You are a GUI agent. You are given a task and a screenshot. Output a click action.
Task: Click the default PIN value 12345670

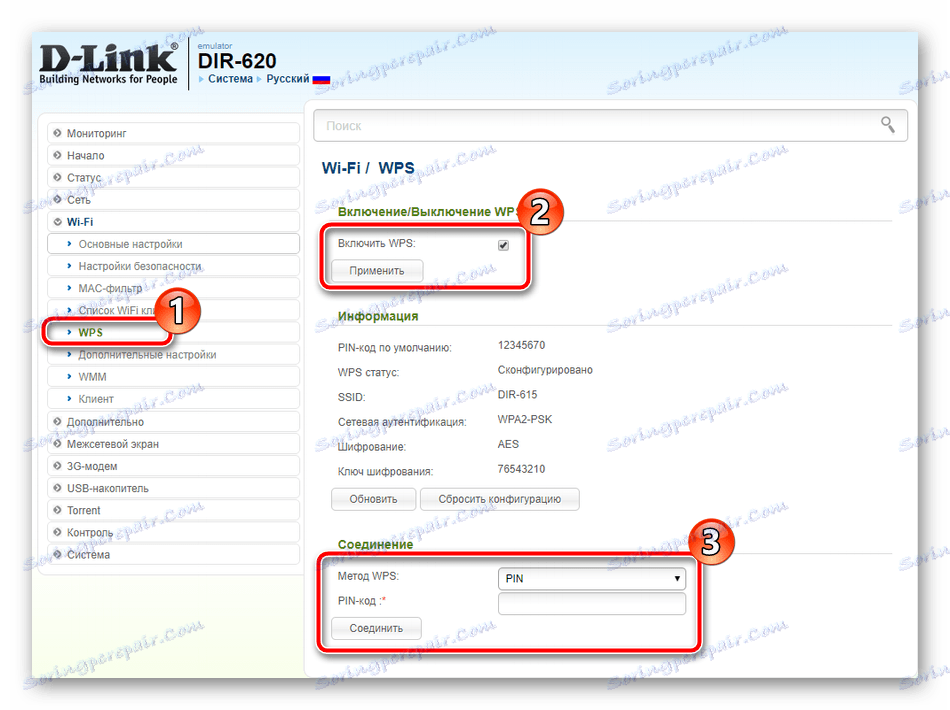point(521,345)
